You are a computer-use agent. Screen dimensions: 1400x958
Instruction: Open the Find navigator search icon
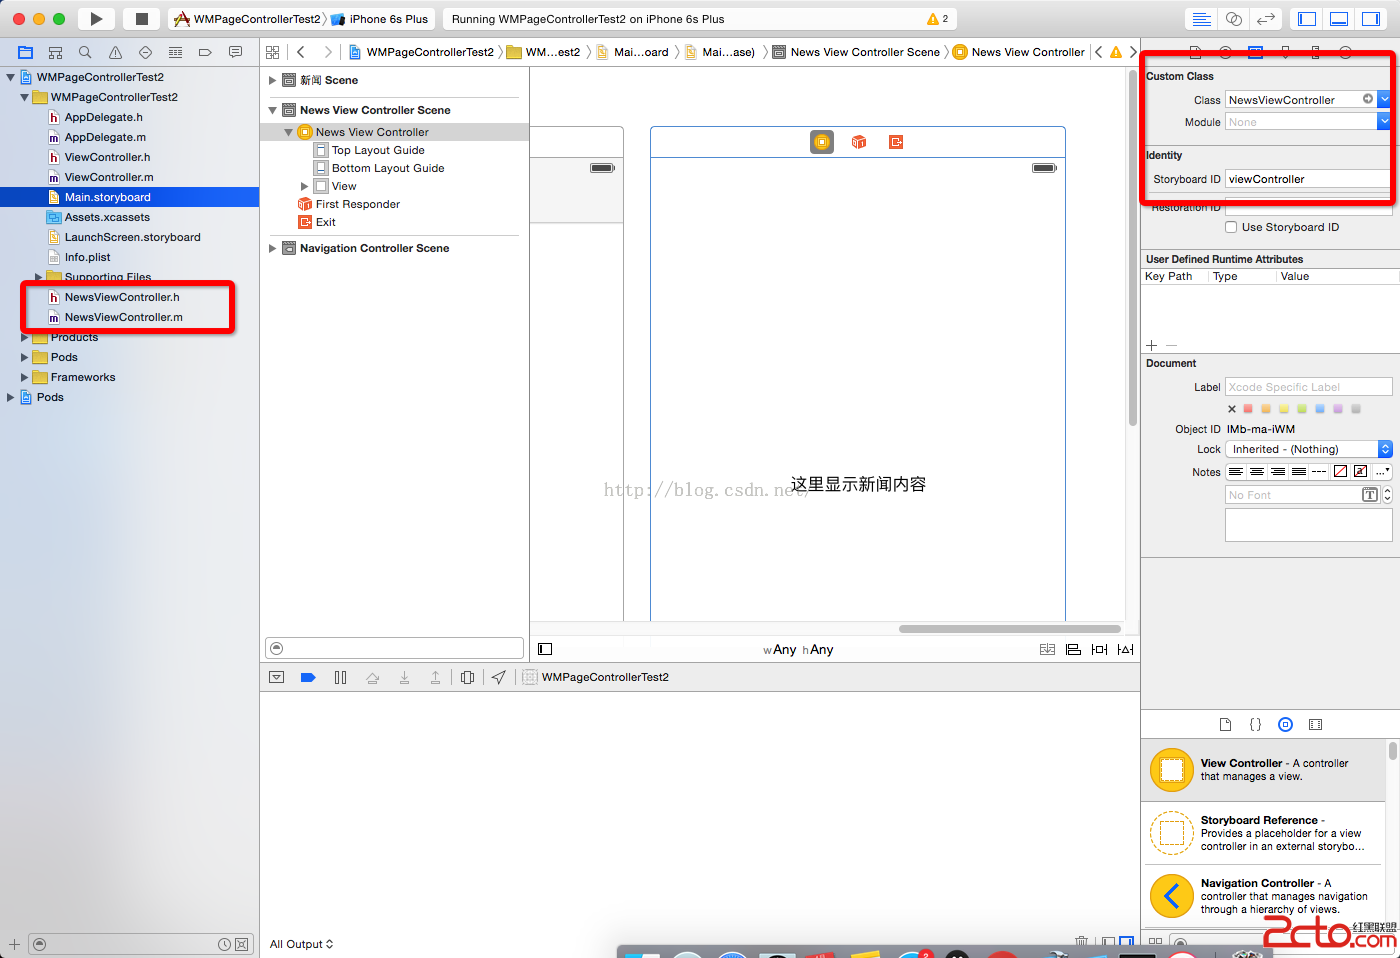[x=85, y=52]
